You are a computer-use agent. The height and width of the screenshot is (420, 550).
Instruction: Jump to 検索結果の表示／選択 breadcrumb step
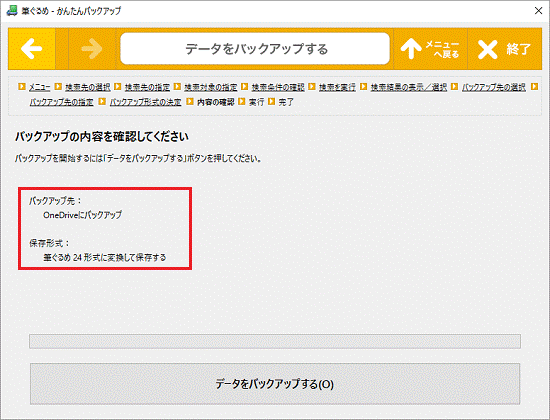(x=409, y=87)
